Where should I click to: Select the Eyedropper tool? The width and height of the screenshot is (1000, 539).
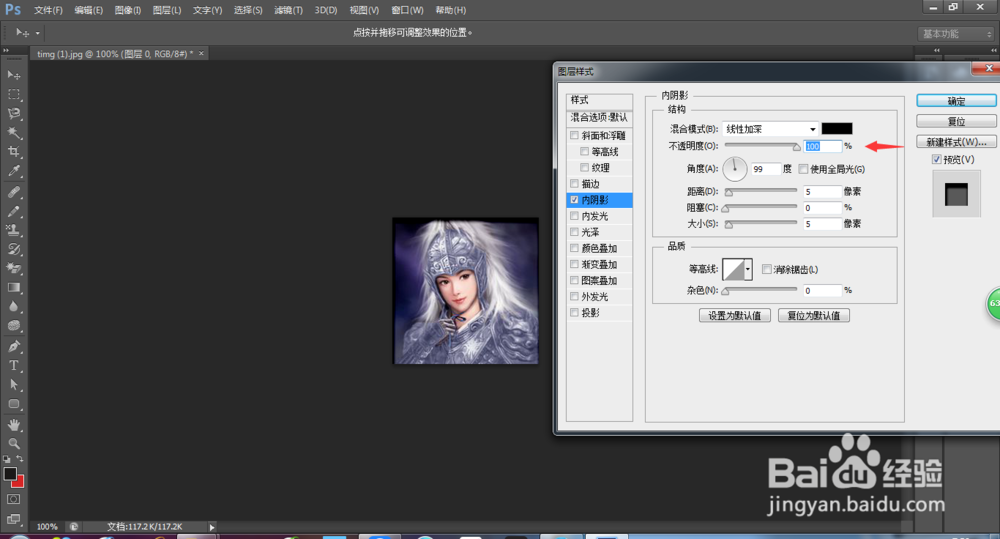(13, 171)
